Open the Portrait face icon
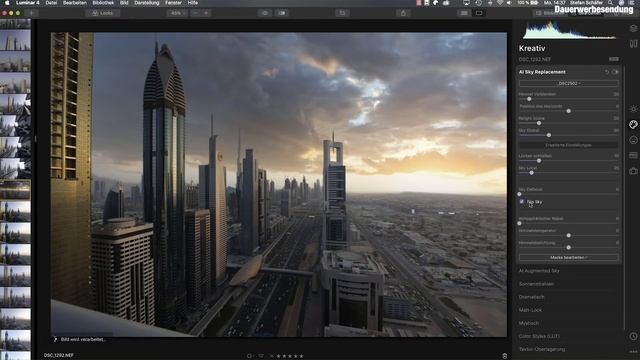 [633, 140]
